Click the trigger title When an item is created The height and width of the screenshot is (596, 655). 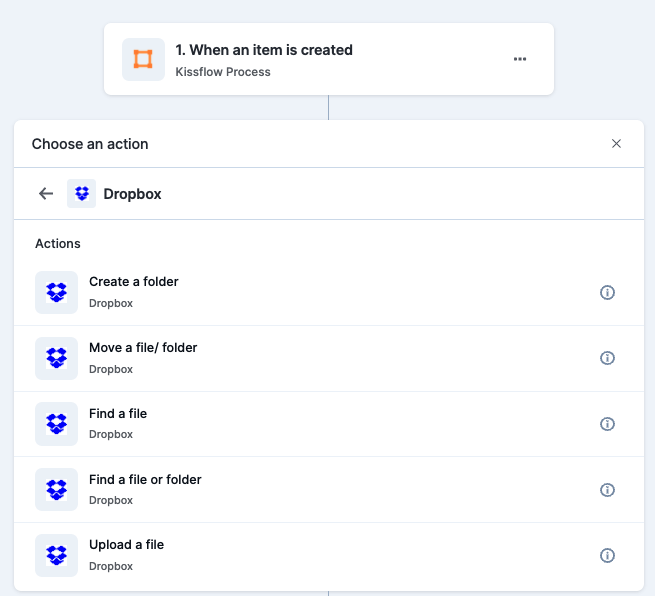tap(264, 50)
